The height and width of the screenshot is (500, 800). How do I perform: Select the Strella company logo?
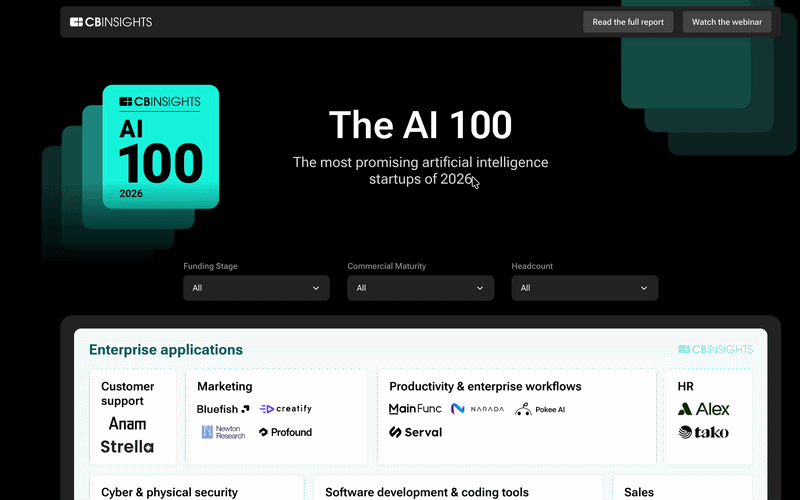127,446
